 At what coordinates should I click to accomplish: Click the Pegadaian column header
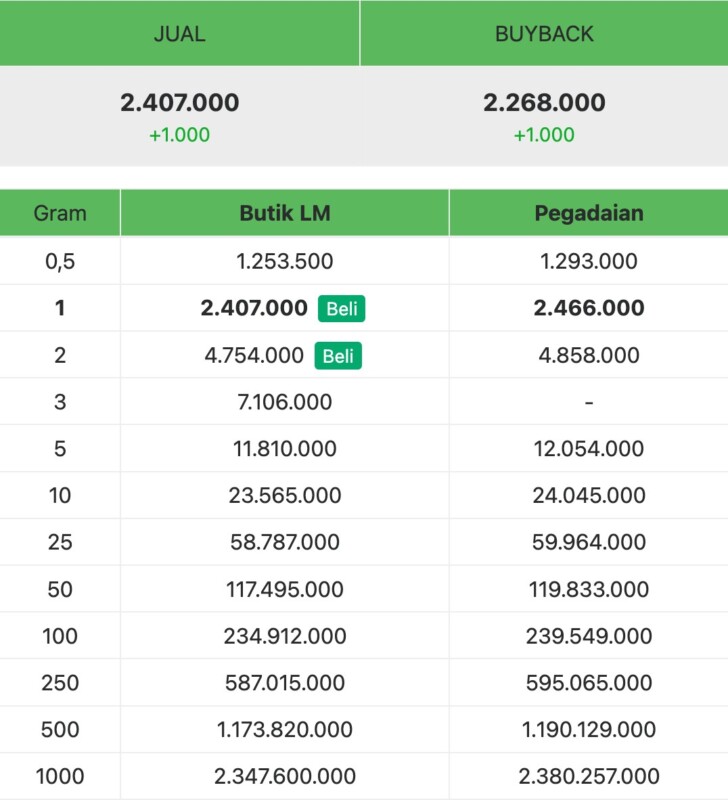coord(588,213)
